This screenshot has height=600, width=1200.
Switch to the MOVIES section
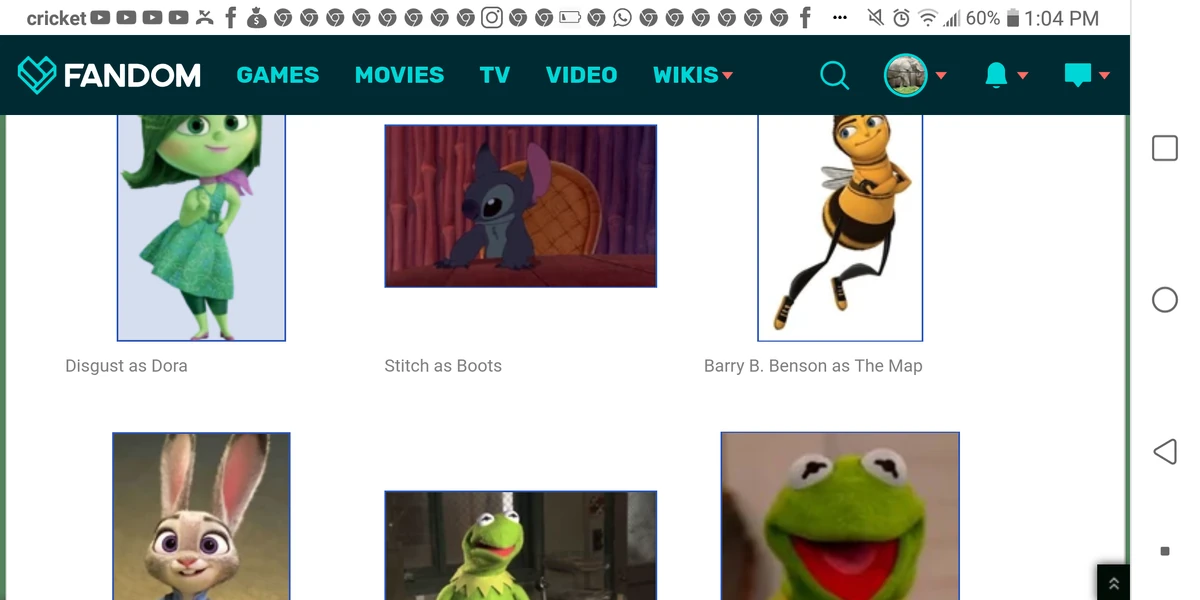[x=399, y=74]
